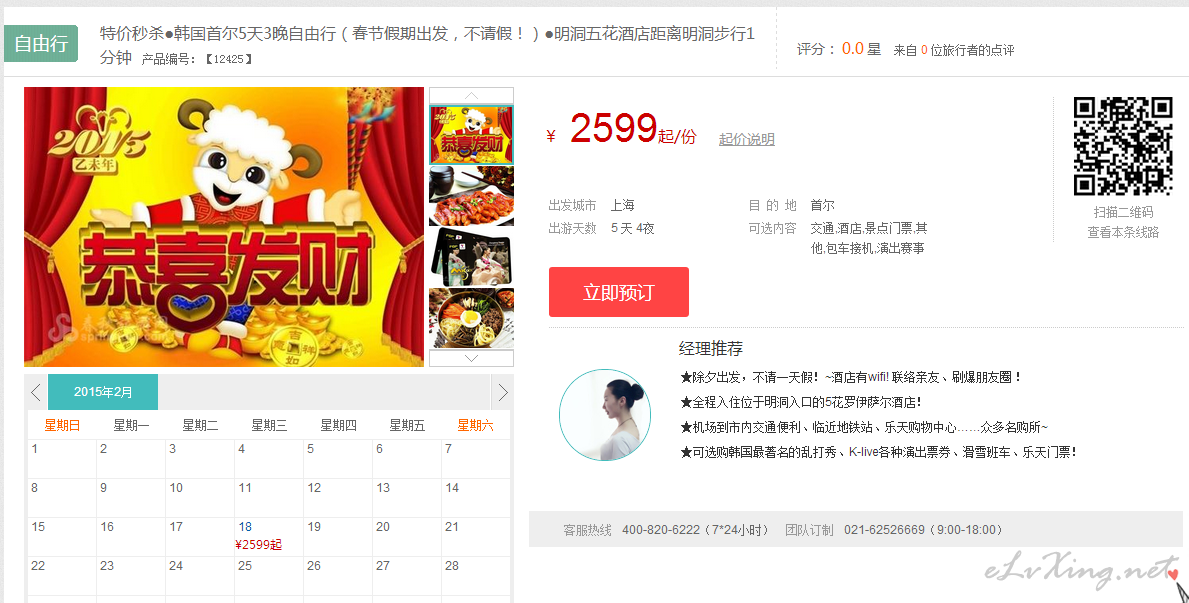The height and width of the screenshot is (603, 1189).
Task: Click the large 恭喜发财 main banner image
Action: pos(224,227)
